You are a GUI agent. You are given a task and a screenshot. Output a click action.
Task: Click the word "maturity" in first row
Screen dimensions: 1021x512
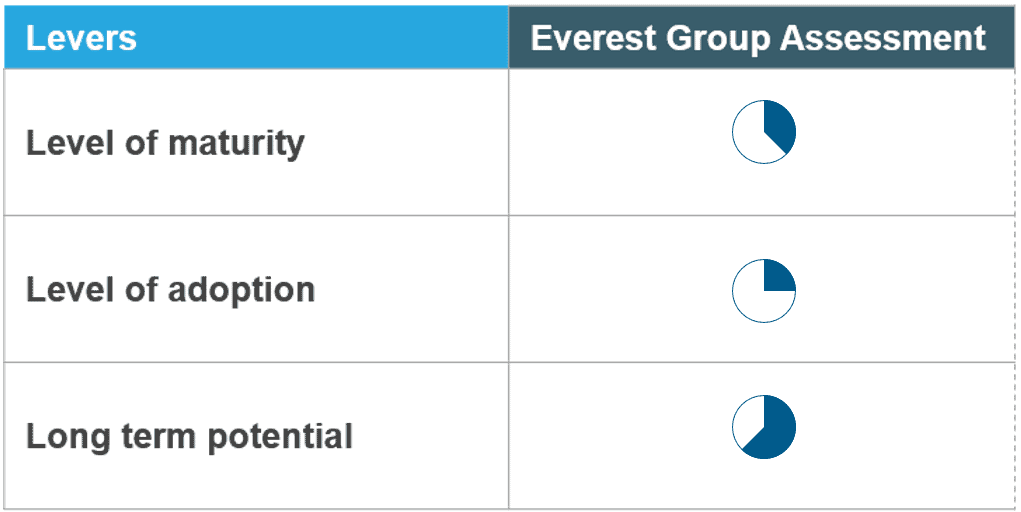236,145
